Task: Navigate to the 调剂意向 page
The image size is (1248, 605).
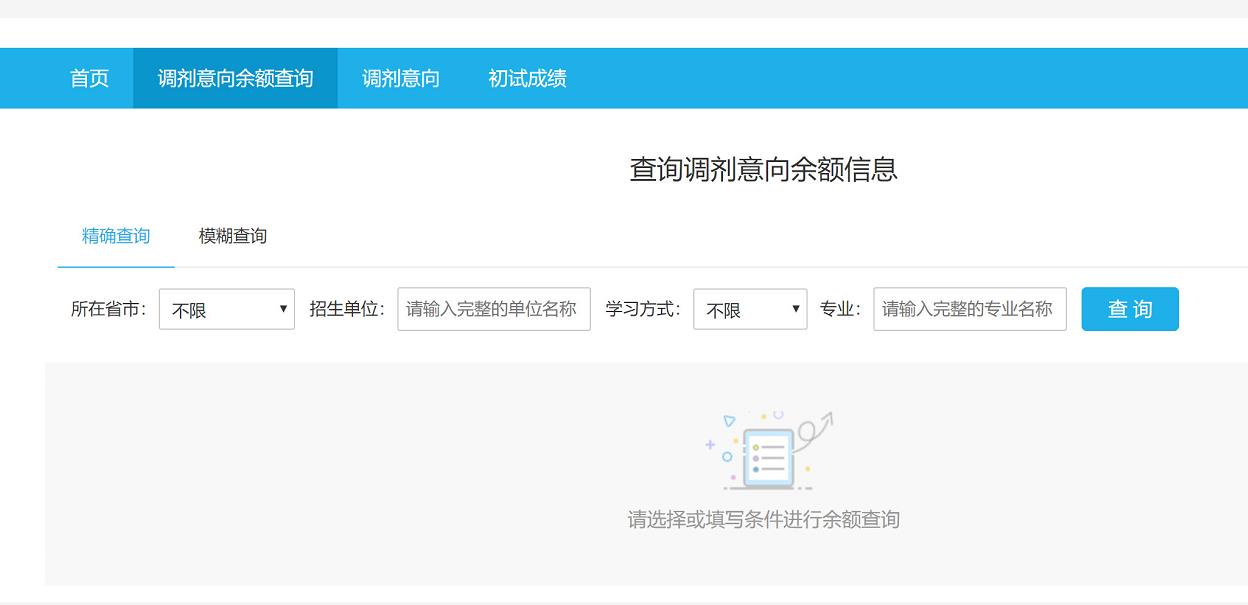Action: click(400, 78)
